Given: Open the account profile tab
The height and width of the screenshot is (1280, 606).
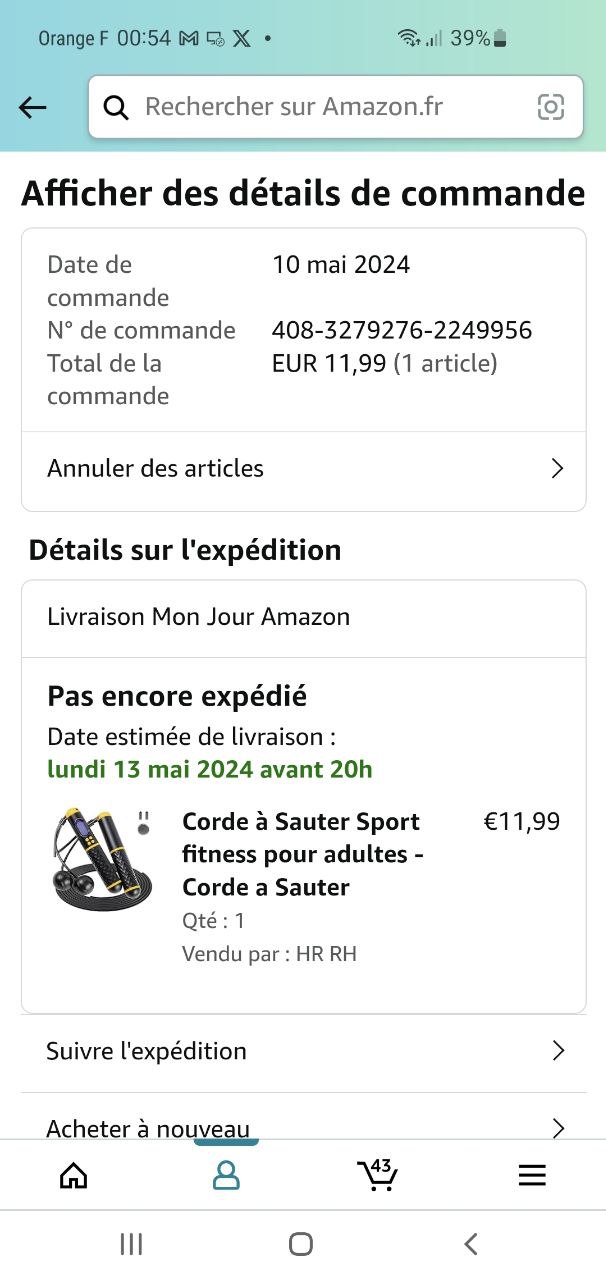Looking at the screenshot, I should [x=226, y=1175].
